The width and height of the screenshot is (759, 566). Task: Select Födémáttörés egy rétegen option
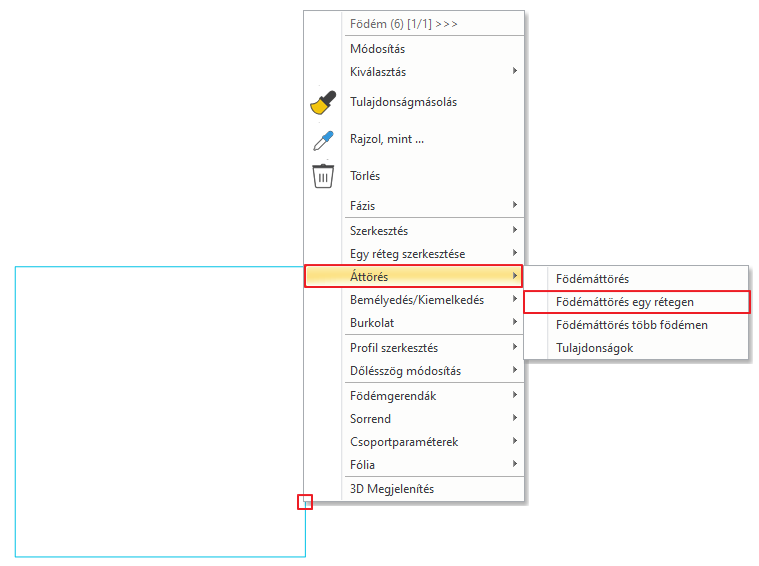(637, 302)
